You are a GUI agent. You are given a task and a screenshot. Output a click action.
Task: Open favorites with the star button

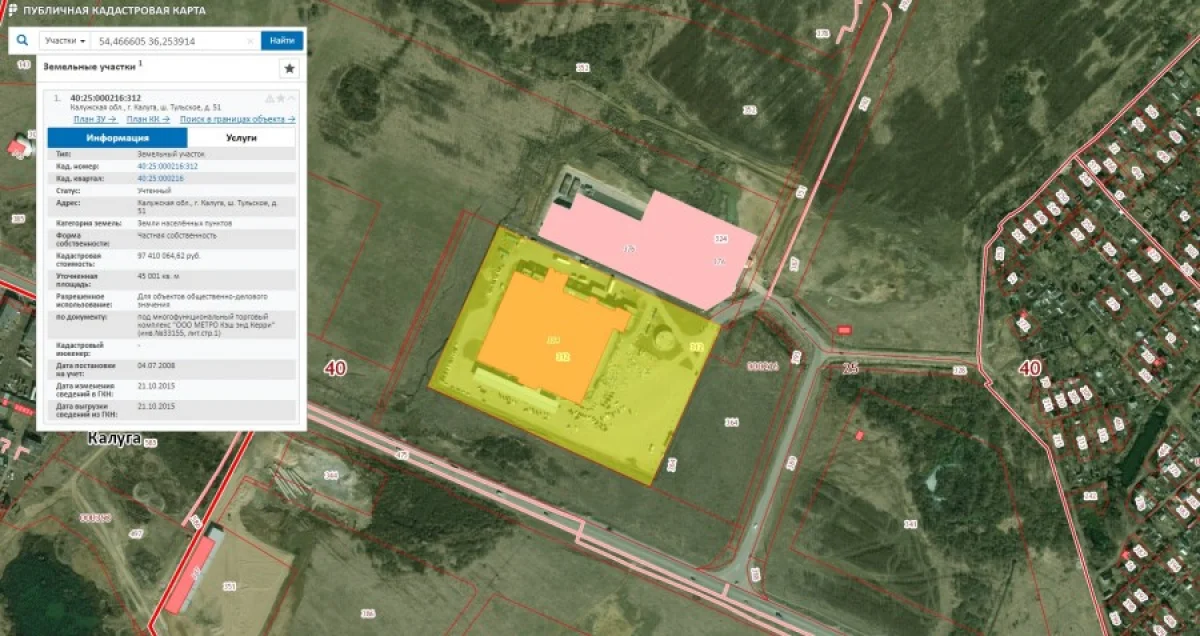[289, 68]
